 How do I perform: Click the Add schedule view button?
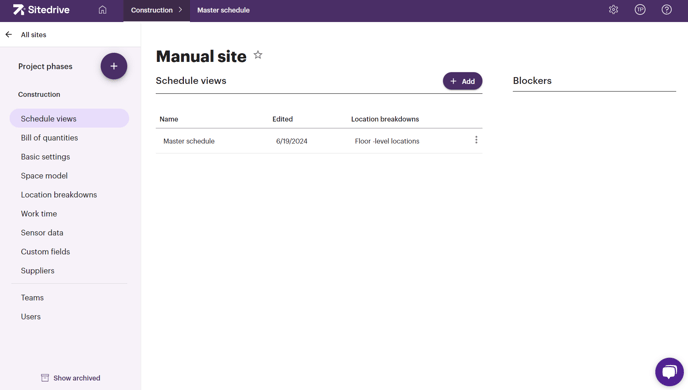[x=462, y=81]
